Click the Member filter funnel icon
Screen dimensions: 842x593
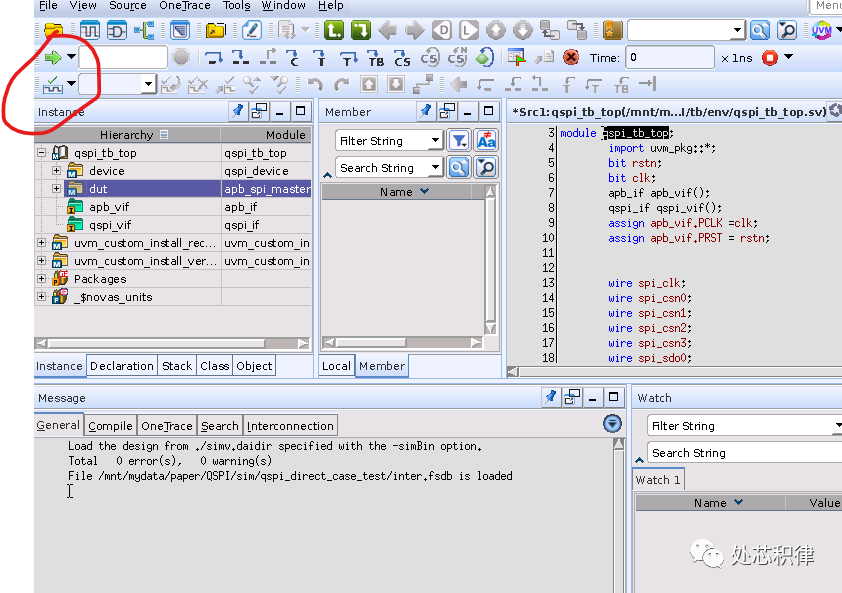click(x=458, y=141)
